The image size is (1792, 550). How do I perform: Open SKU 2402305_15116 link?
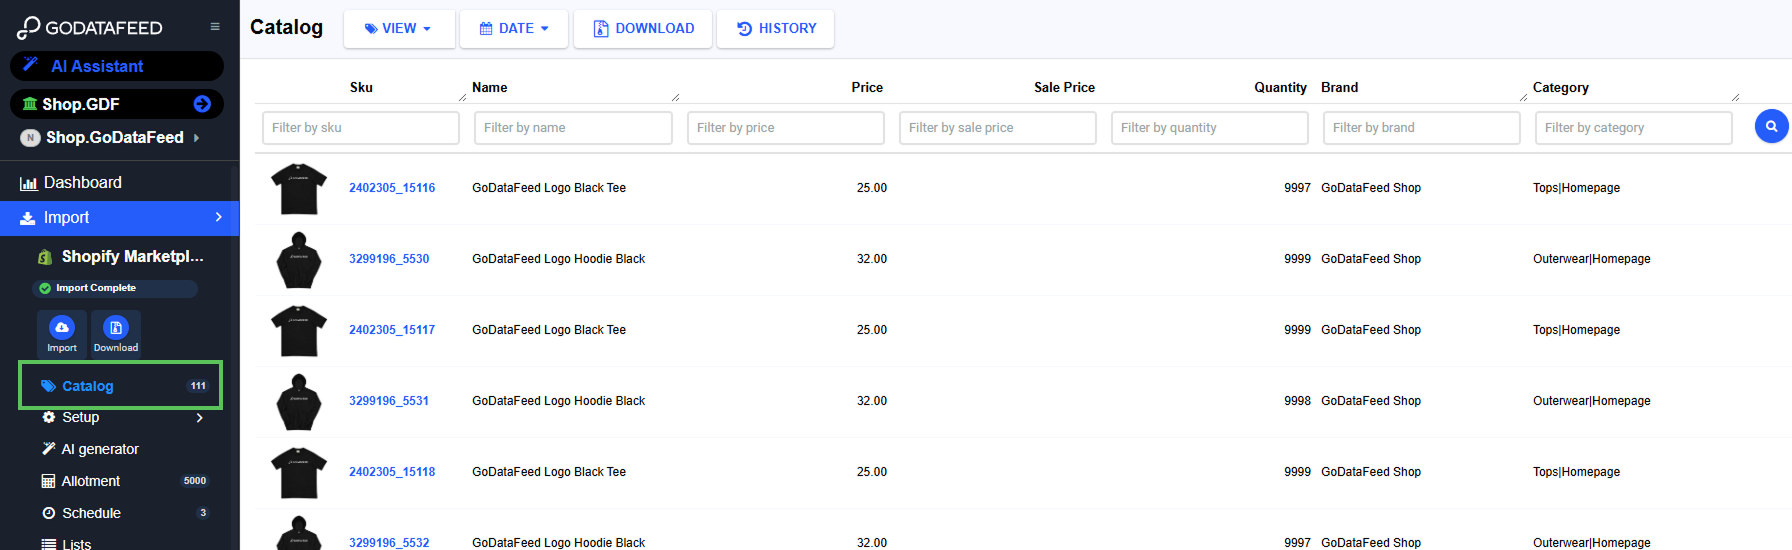392,188
